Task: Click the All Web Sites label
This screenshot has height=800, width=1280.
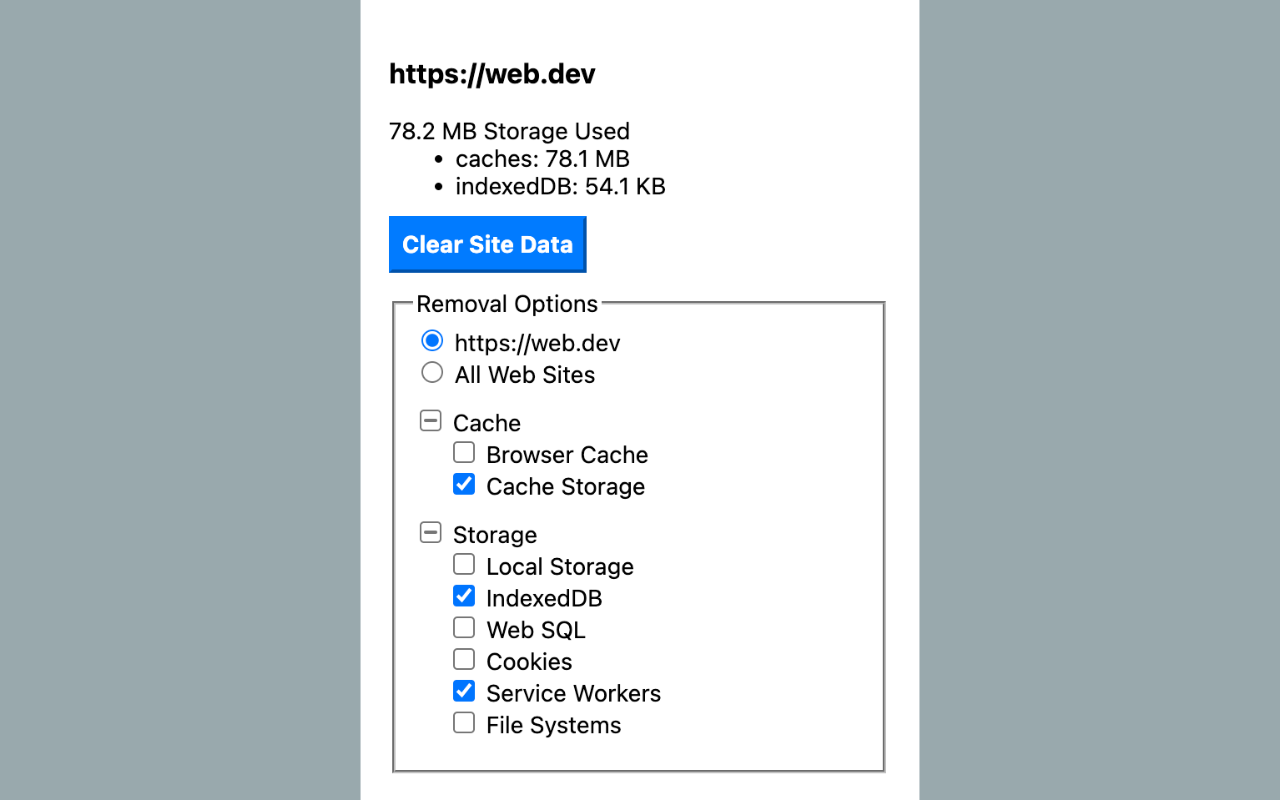Action: [525, 375]
